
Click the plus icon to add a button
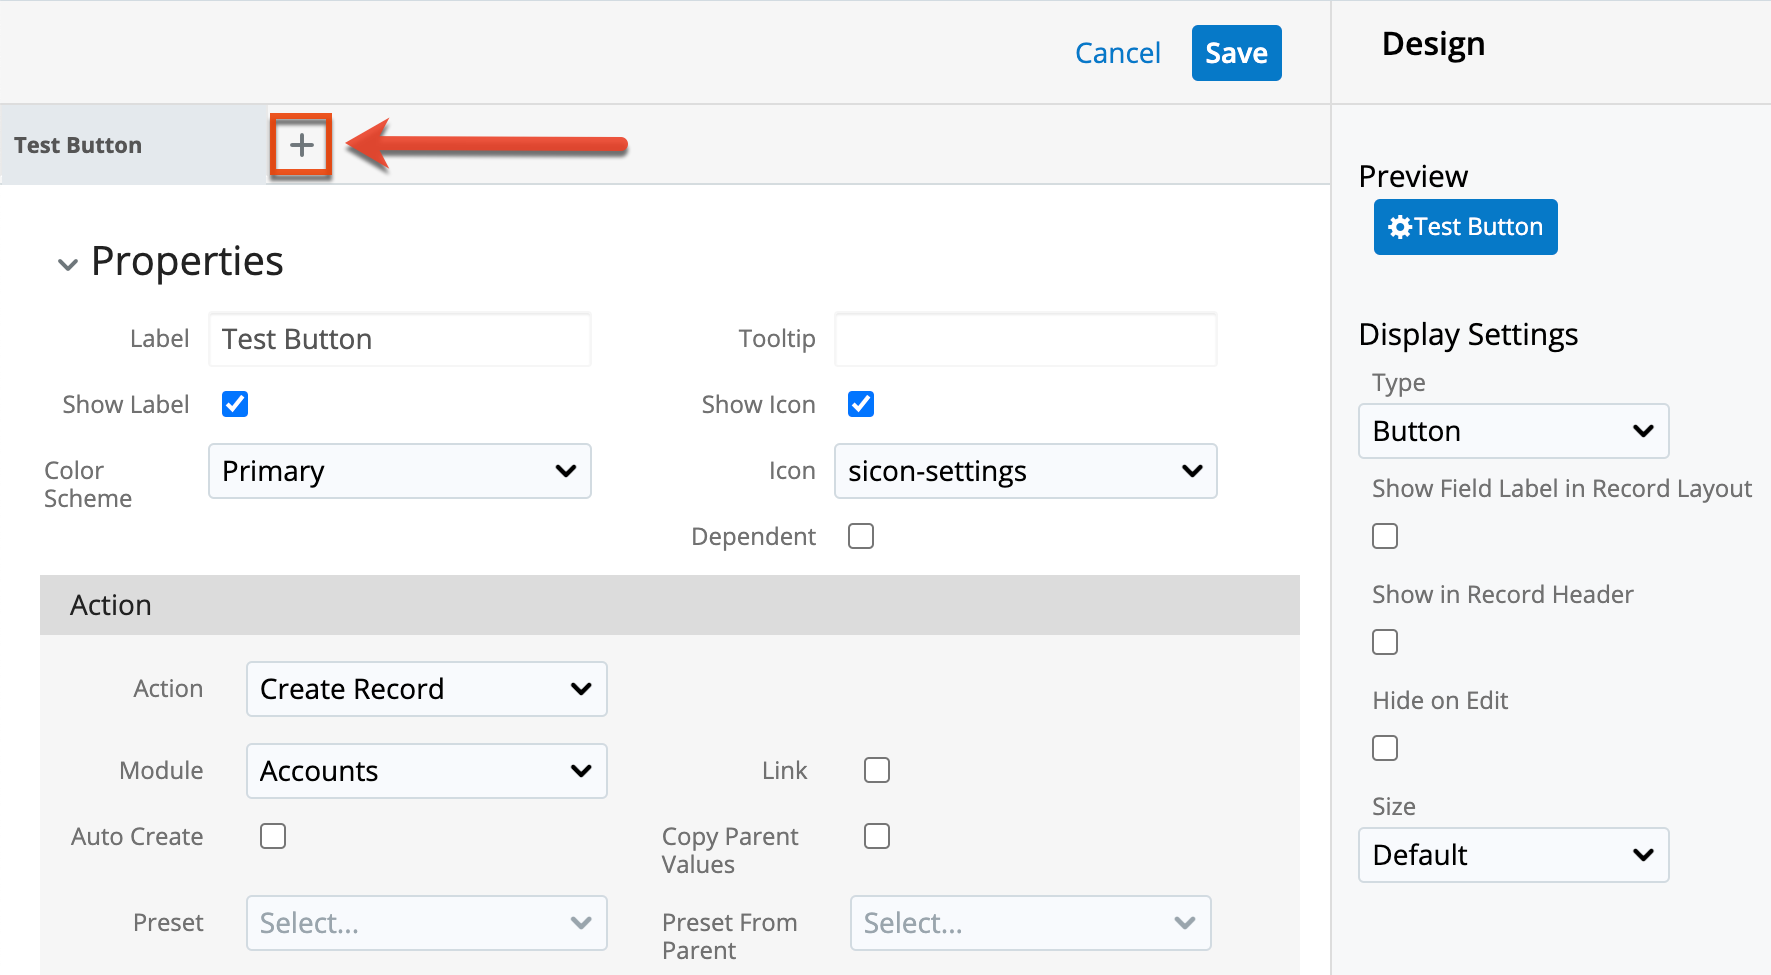pyautogui.click(x=301, y=146)
